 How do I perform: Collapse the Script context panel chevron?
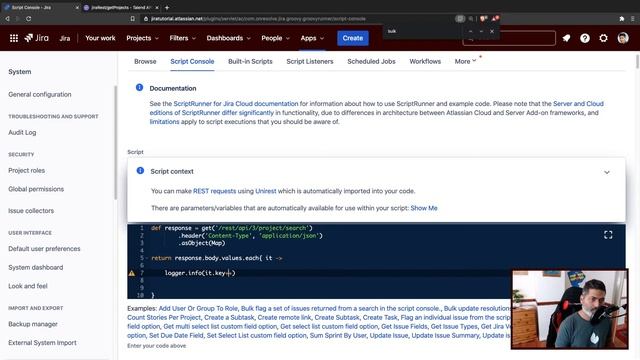pyautogui.click(x=607, y=172)
